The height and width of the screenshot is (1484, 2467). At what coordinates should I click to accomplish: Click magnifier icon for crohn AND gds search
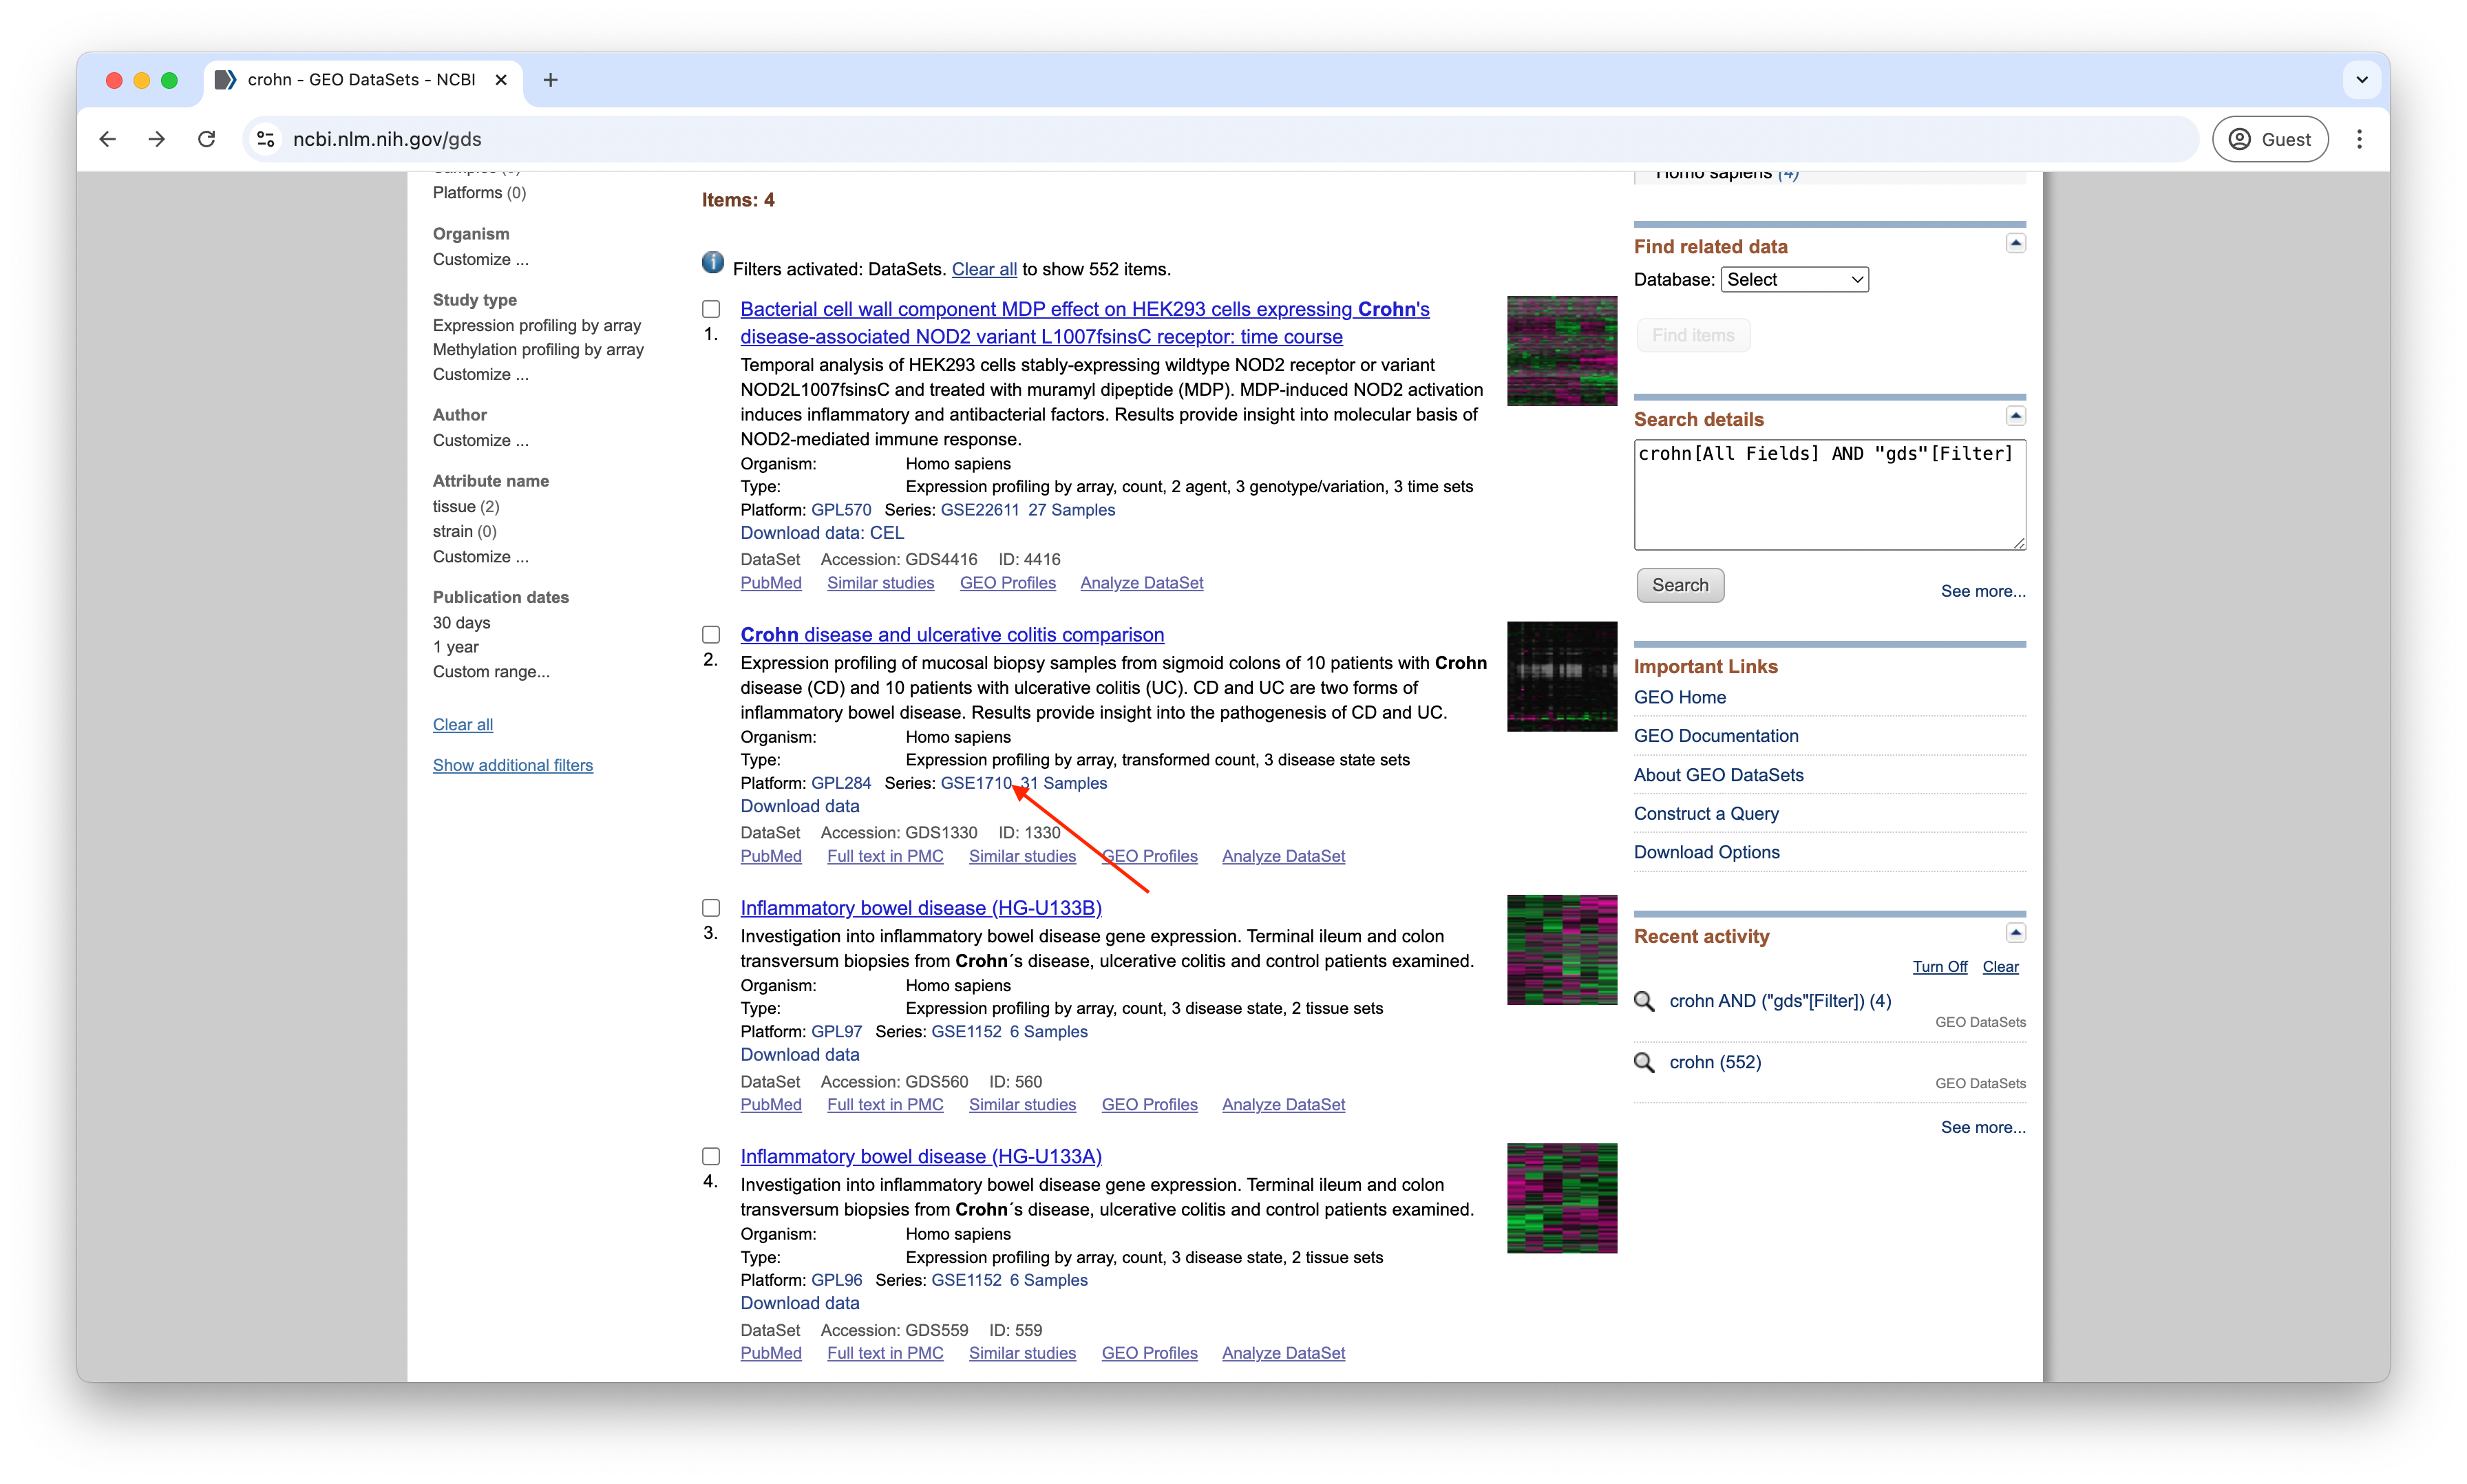pyautogui.click(x=1644, y=1001)
